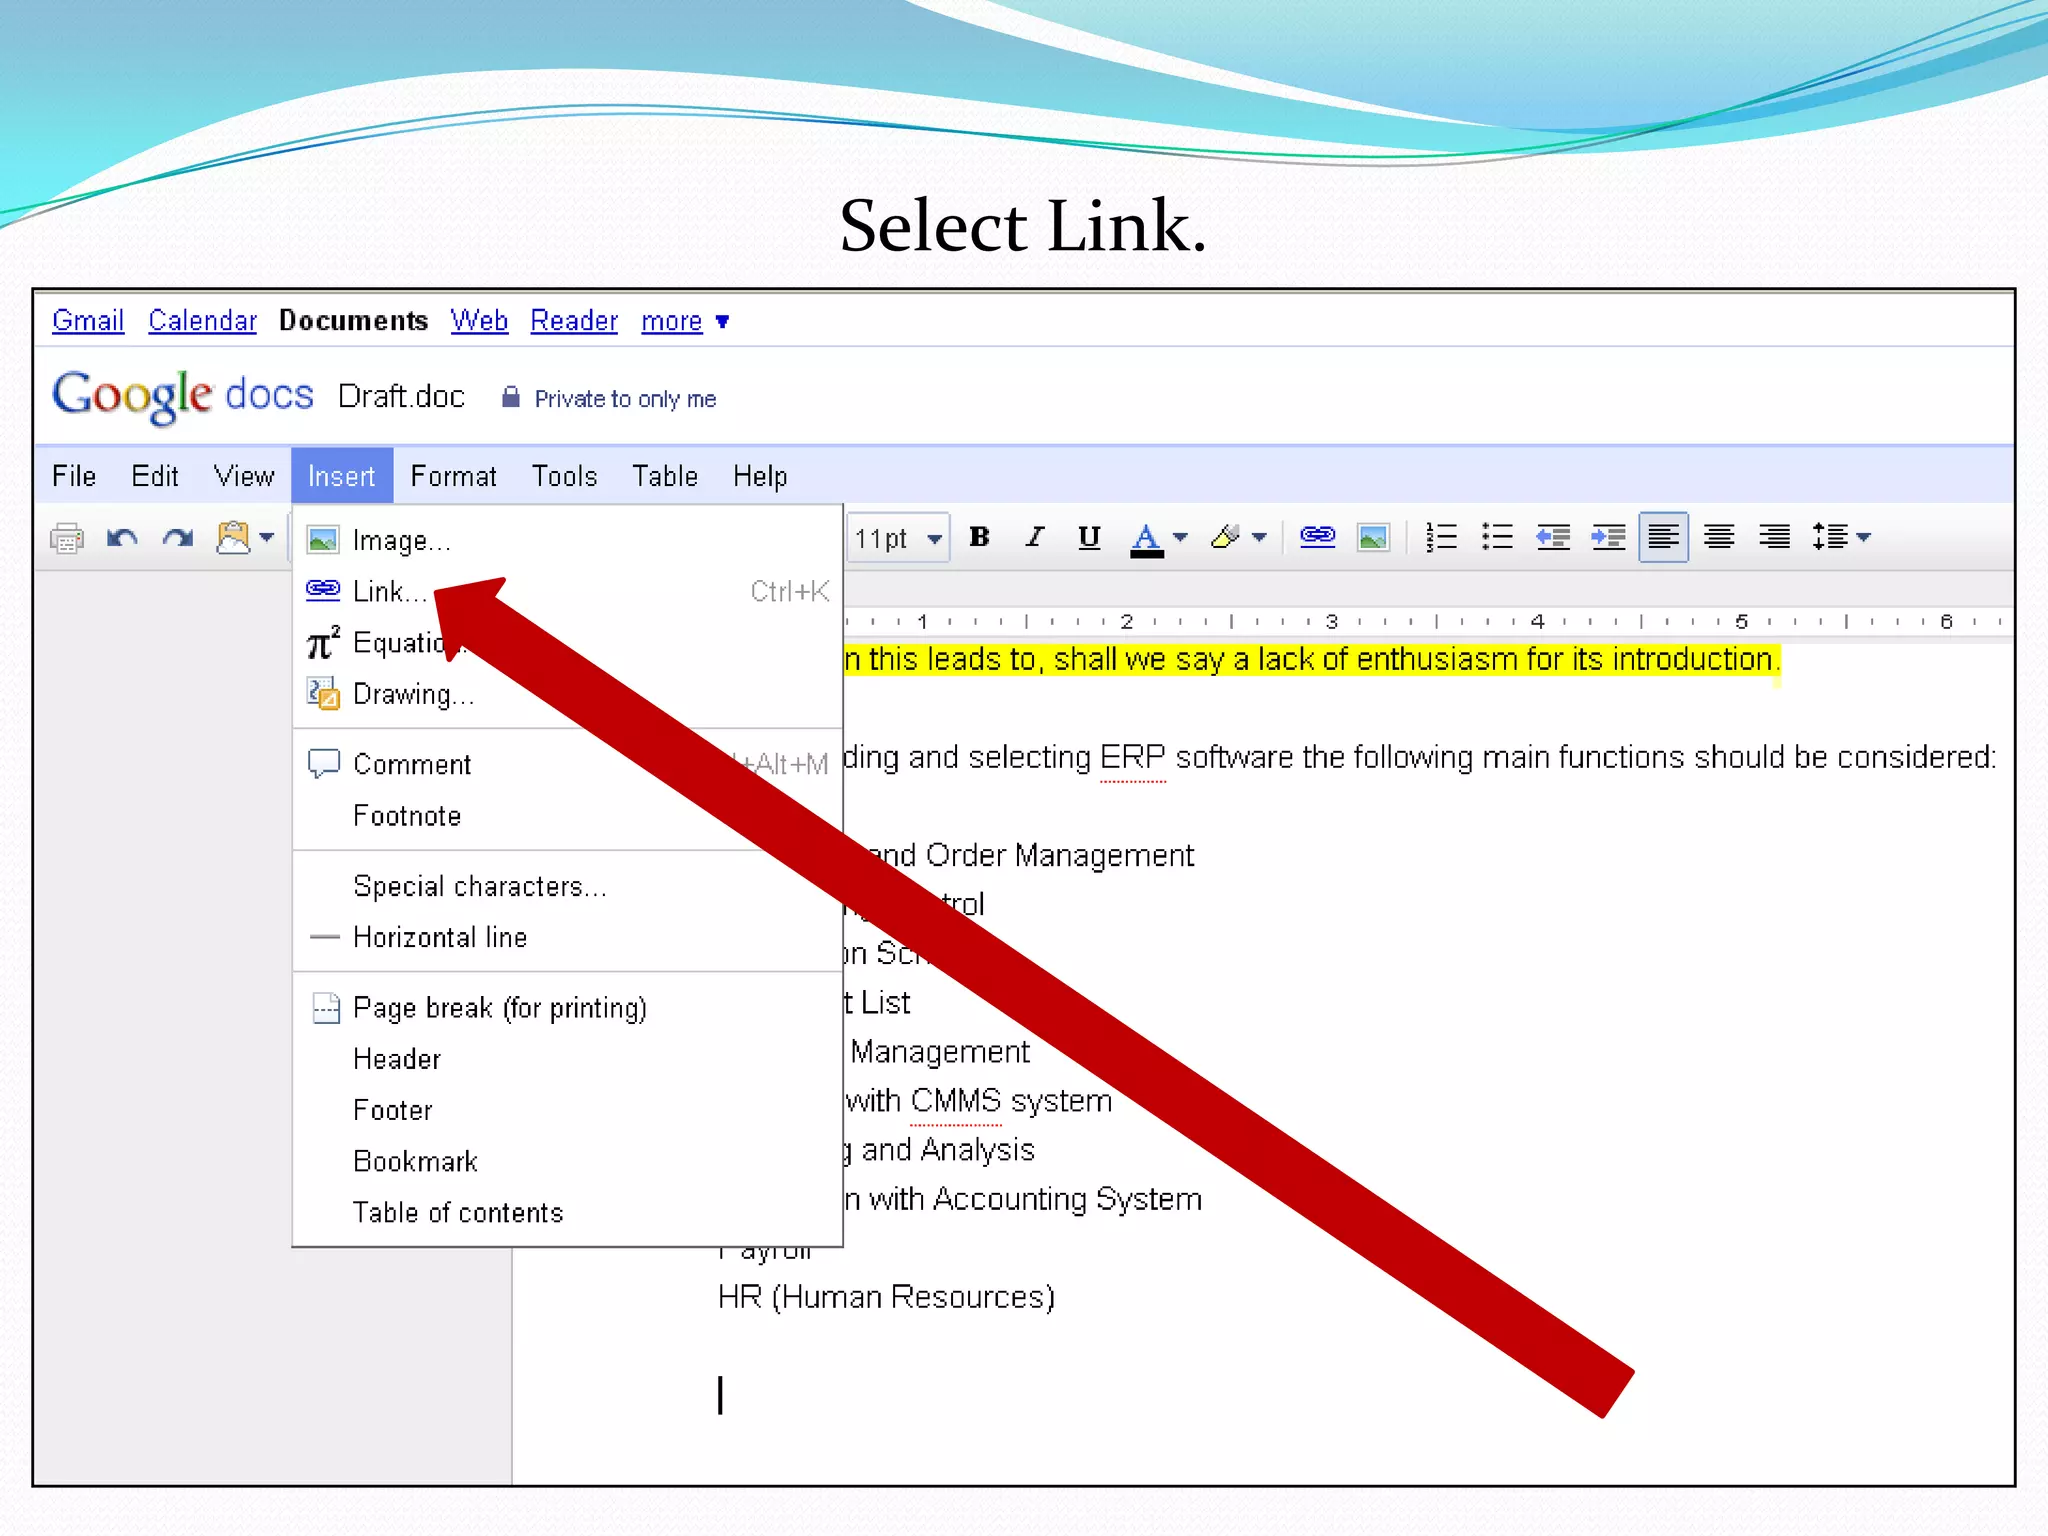Choose Drawing... from Insert menu
2048x1536 pixels.
pyautogui.click(x=568, y=694)
